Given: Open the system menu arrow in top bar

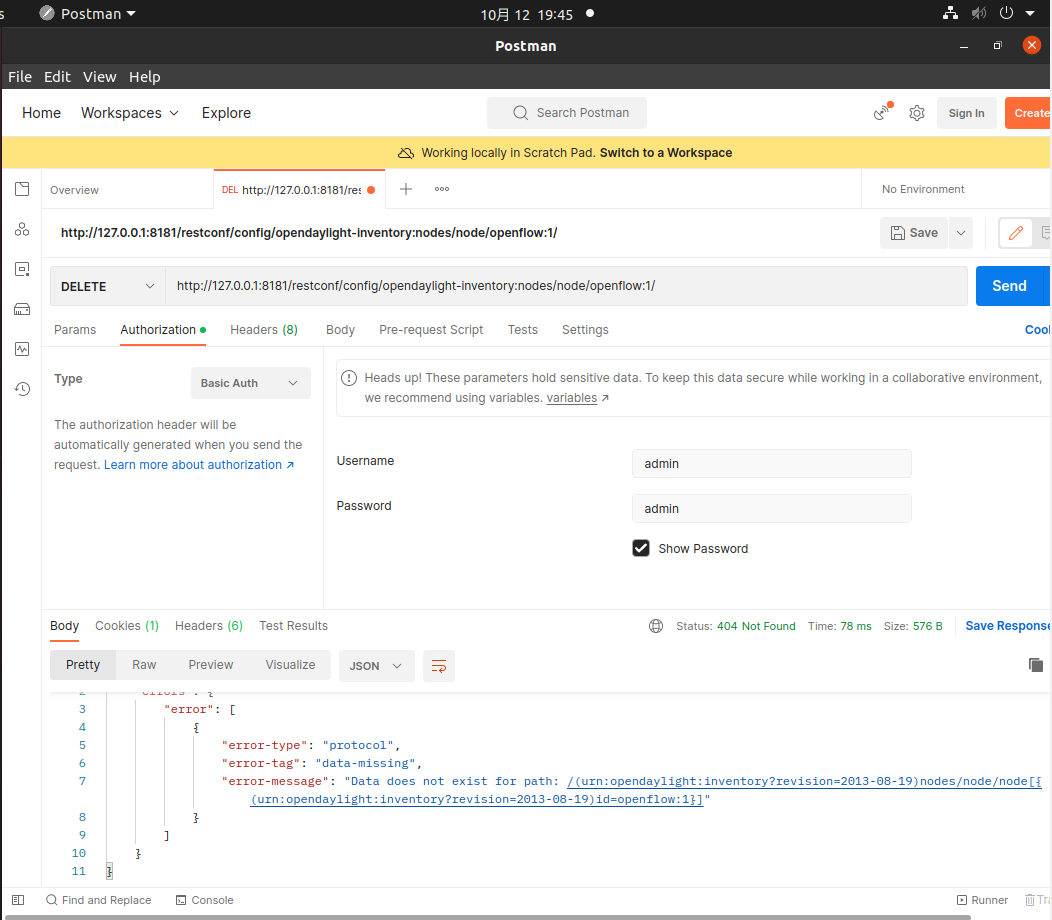Looking at the screenshot, I should (1030, 13).
